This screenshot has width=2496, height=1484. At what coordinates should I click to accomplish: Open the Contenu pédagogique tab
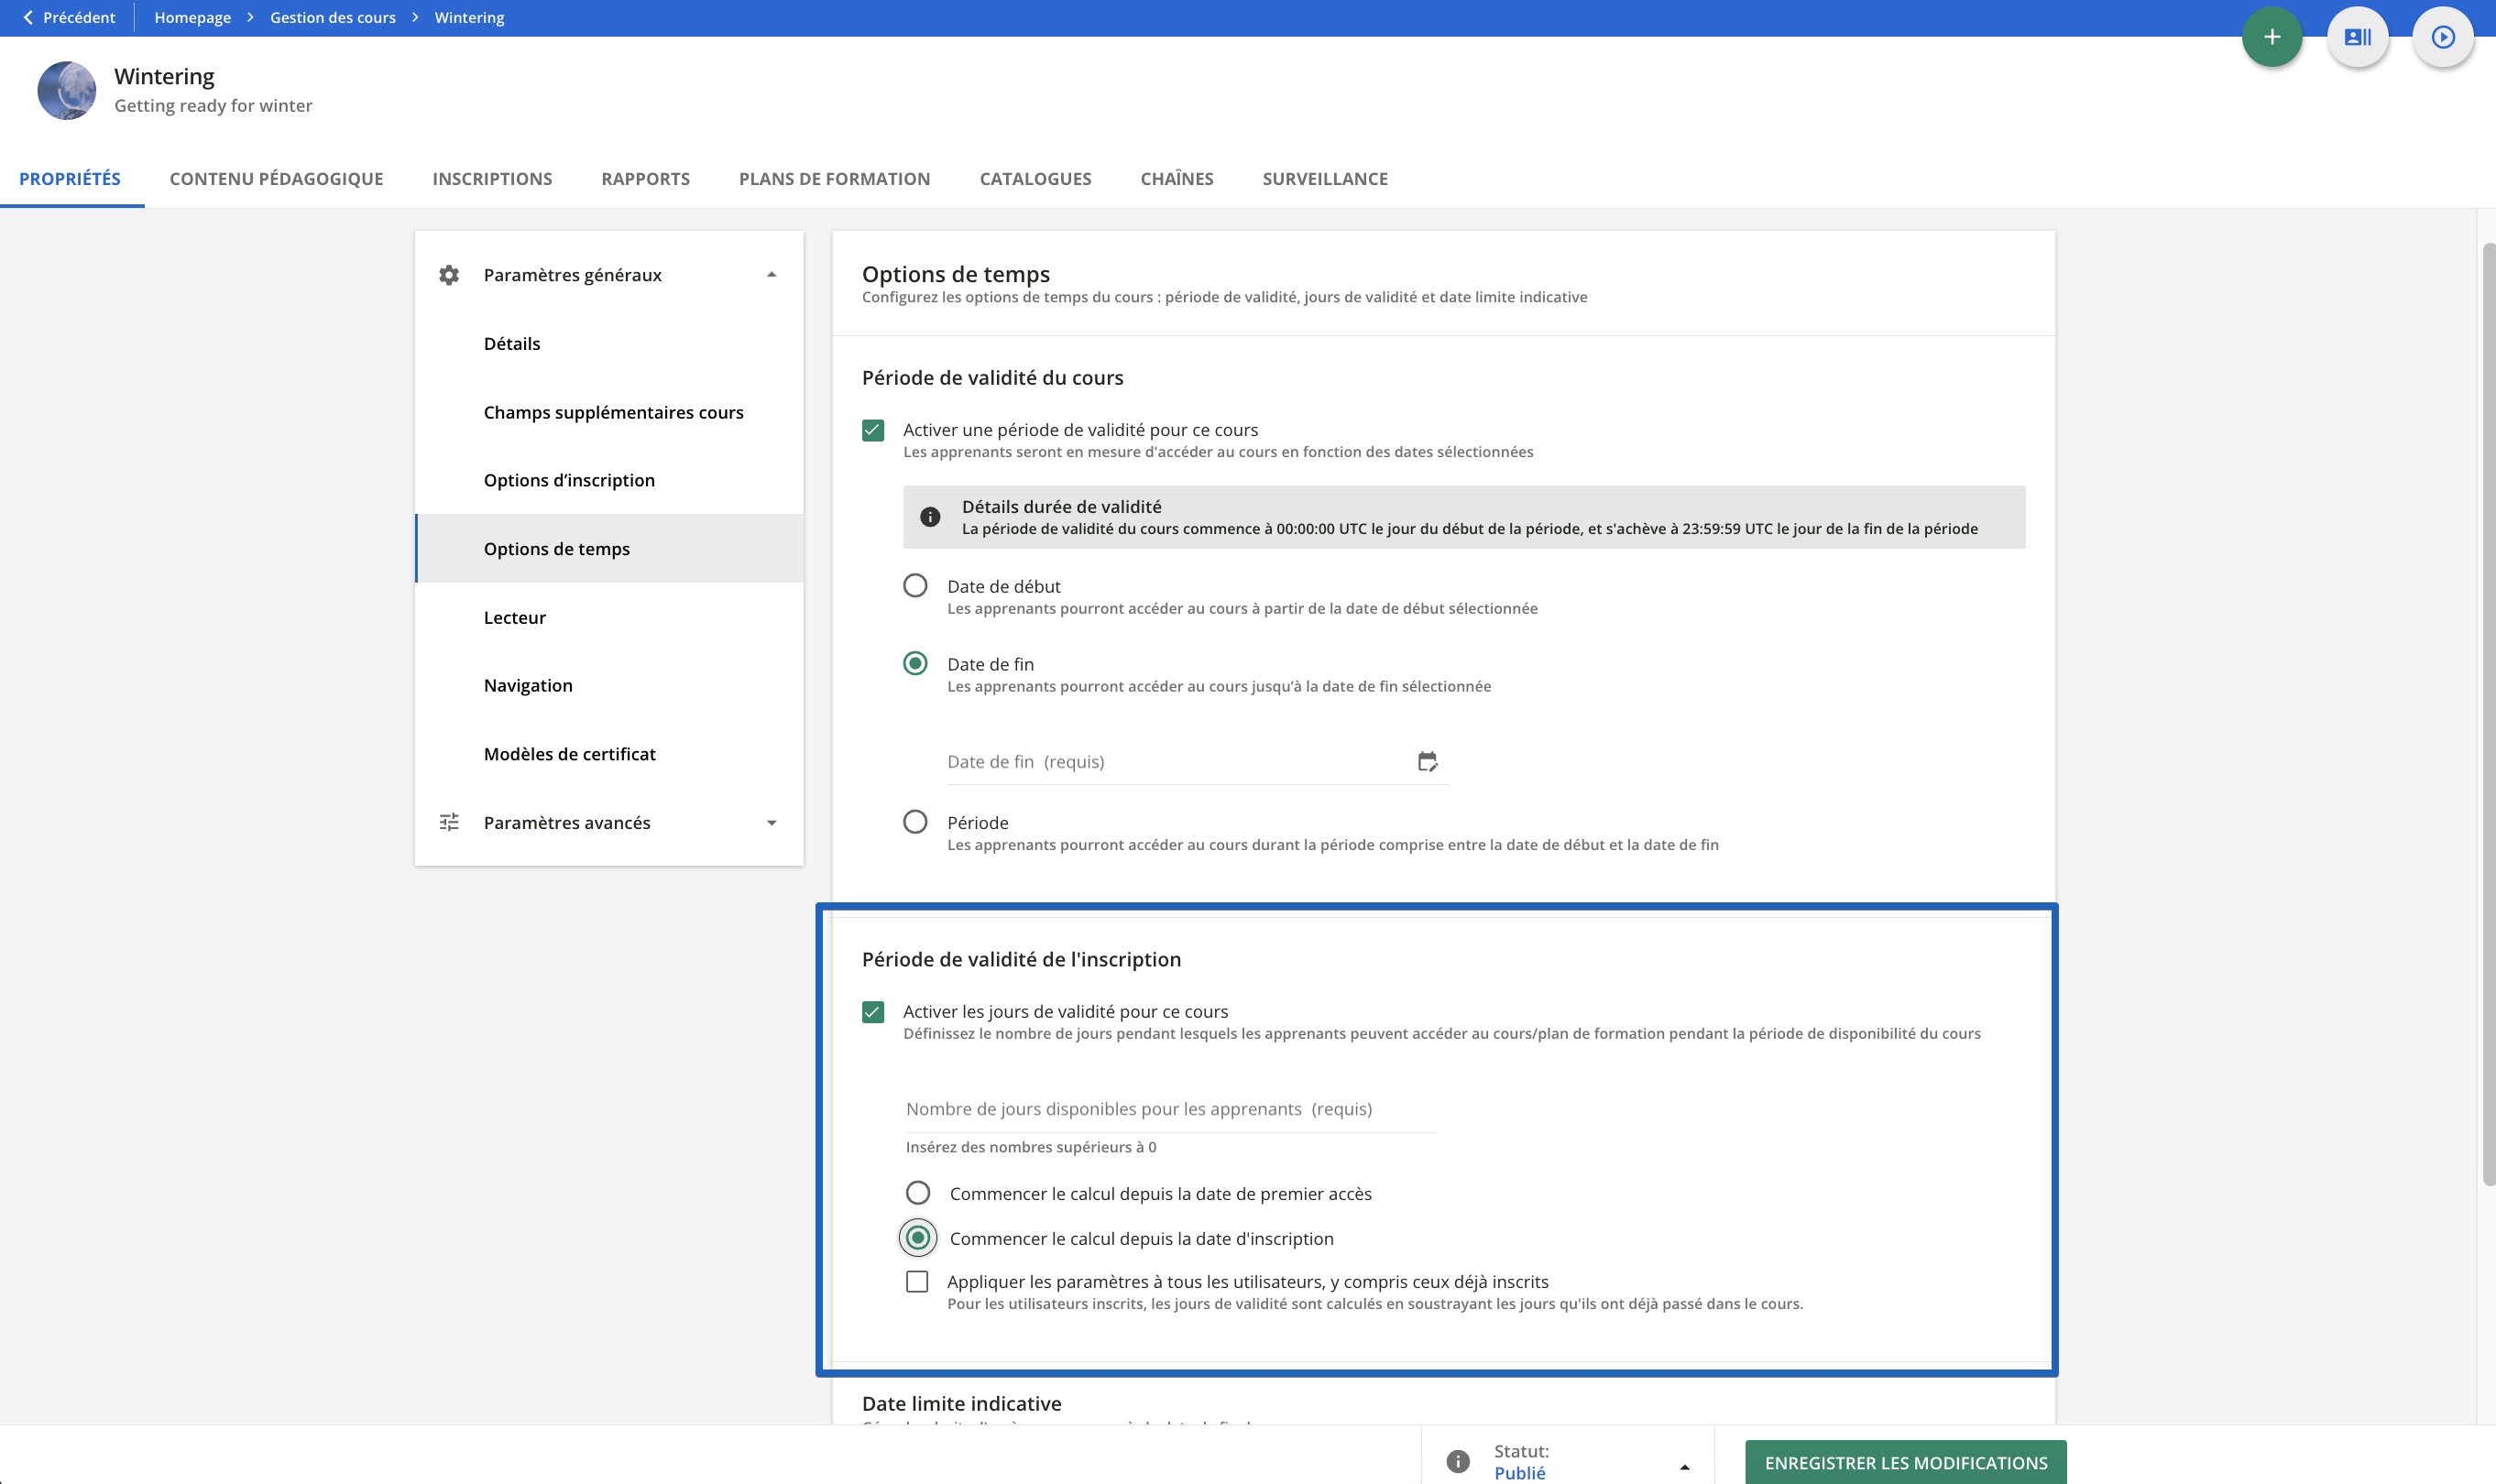tap(276, 179)
